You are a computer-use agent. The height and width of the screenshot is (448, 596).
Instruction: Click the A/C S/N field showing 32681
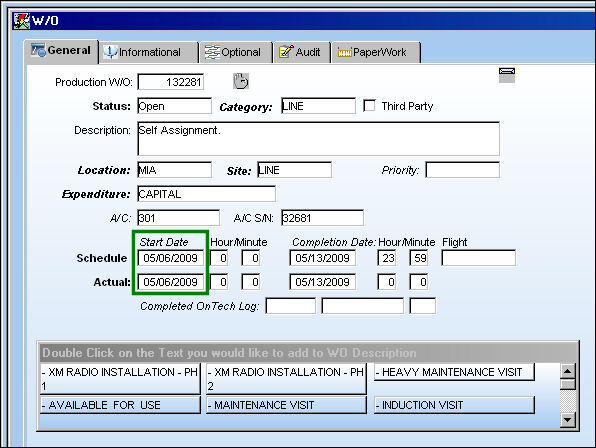(322, 218)
